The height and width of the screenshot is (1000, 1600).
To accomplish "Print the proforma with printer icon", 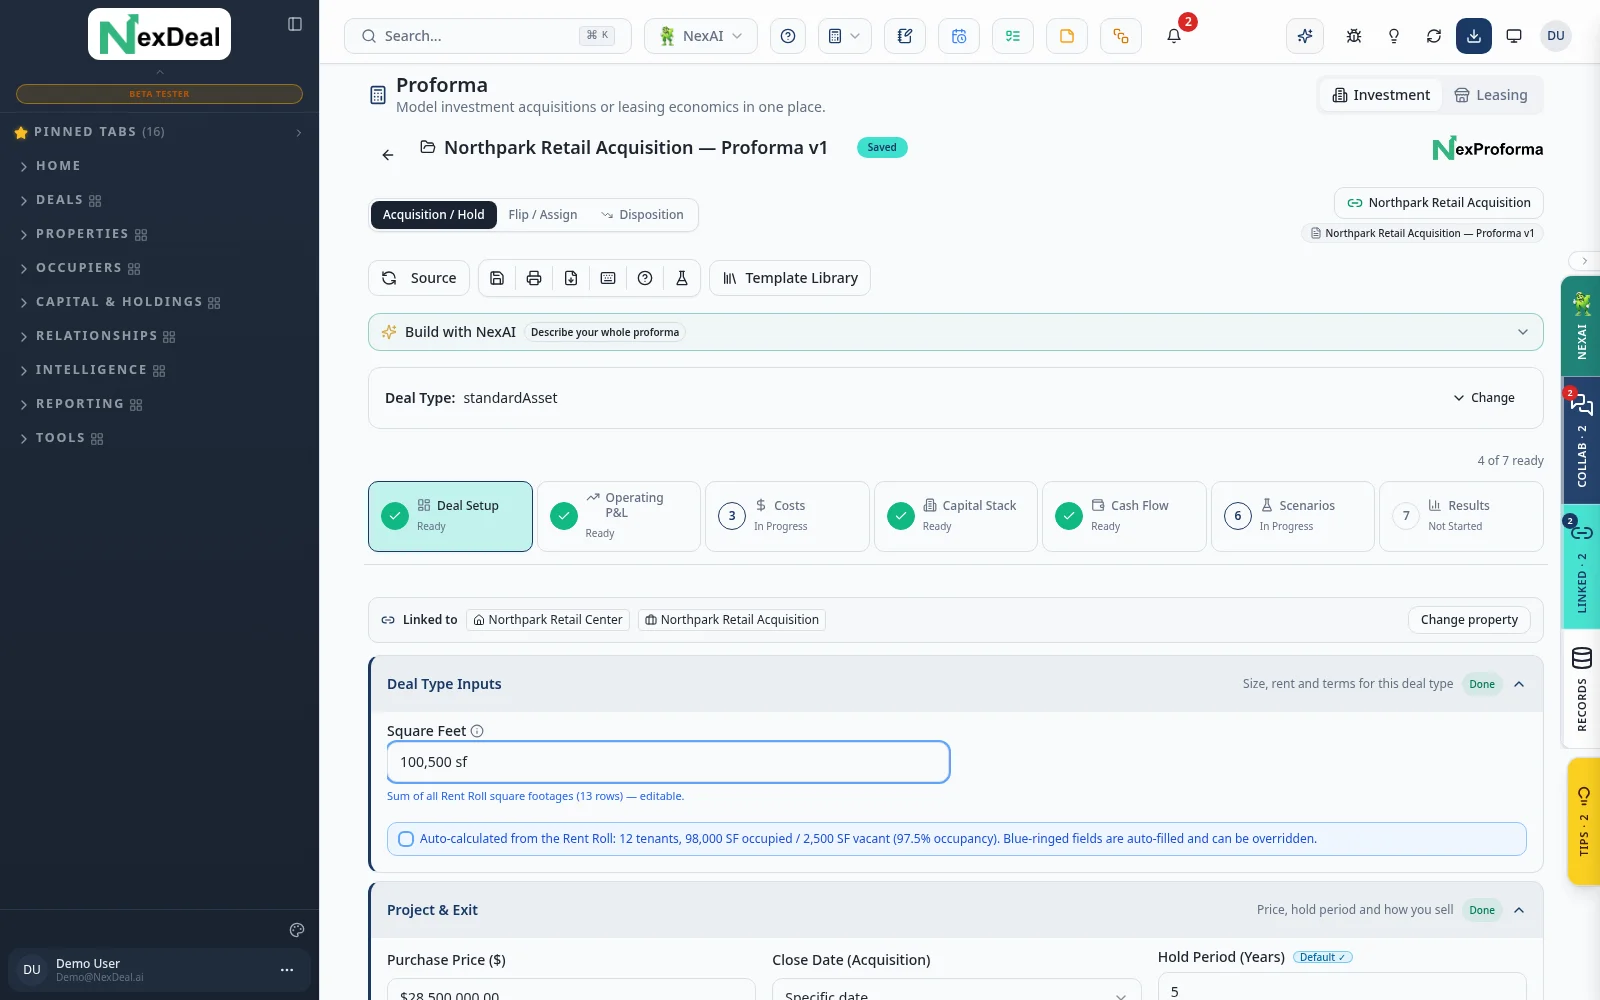I will 534,278.
